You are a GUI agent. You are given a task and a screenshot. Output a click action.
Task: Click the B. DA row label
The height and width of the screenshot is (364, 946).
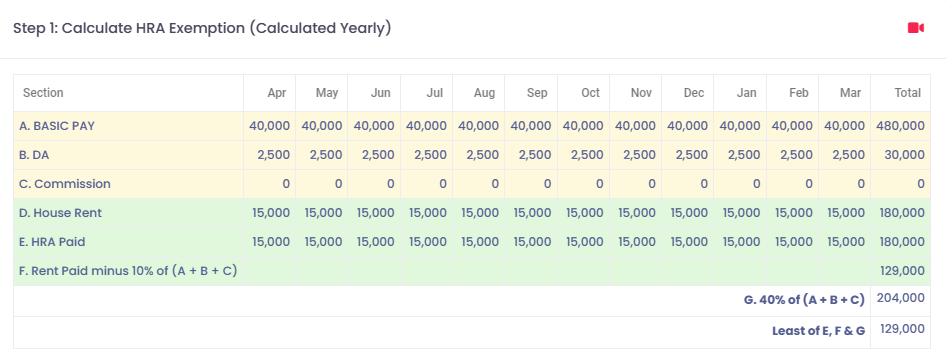click(x=34, y=155)
